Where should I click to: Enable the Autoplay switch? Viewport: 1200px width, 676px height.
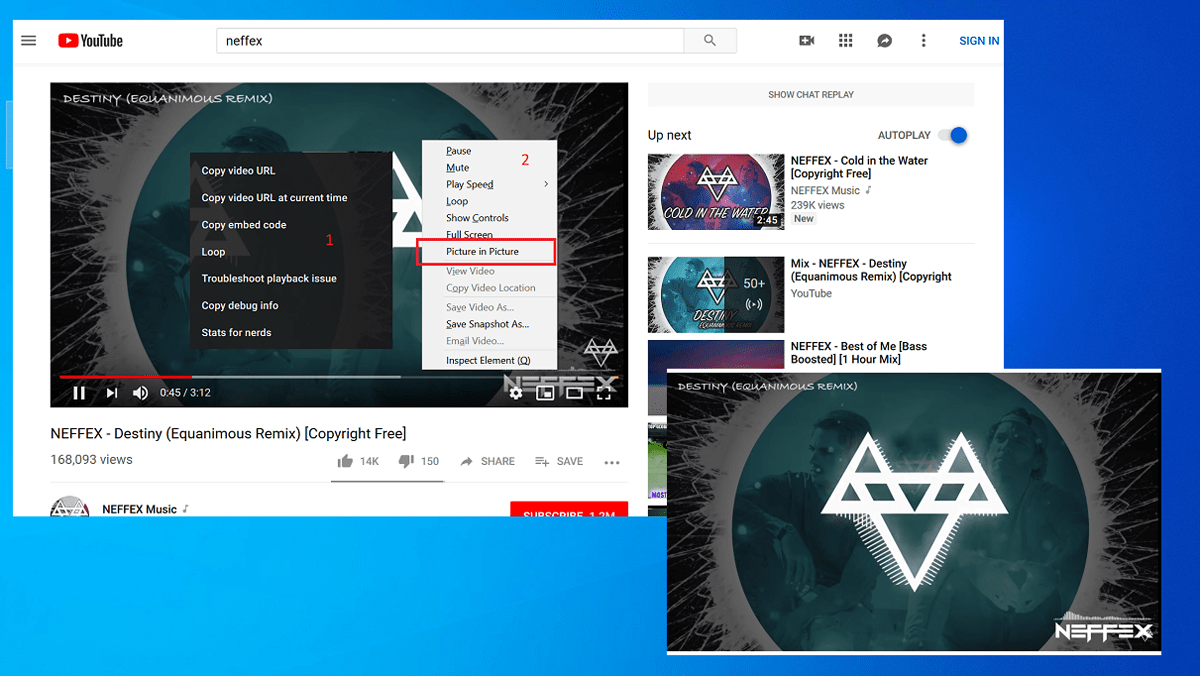[x=952, y=135]
